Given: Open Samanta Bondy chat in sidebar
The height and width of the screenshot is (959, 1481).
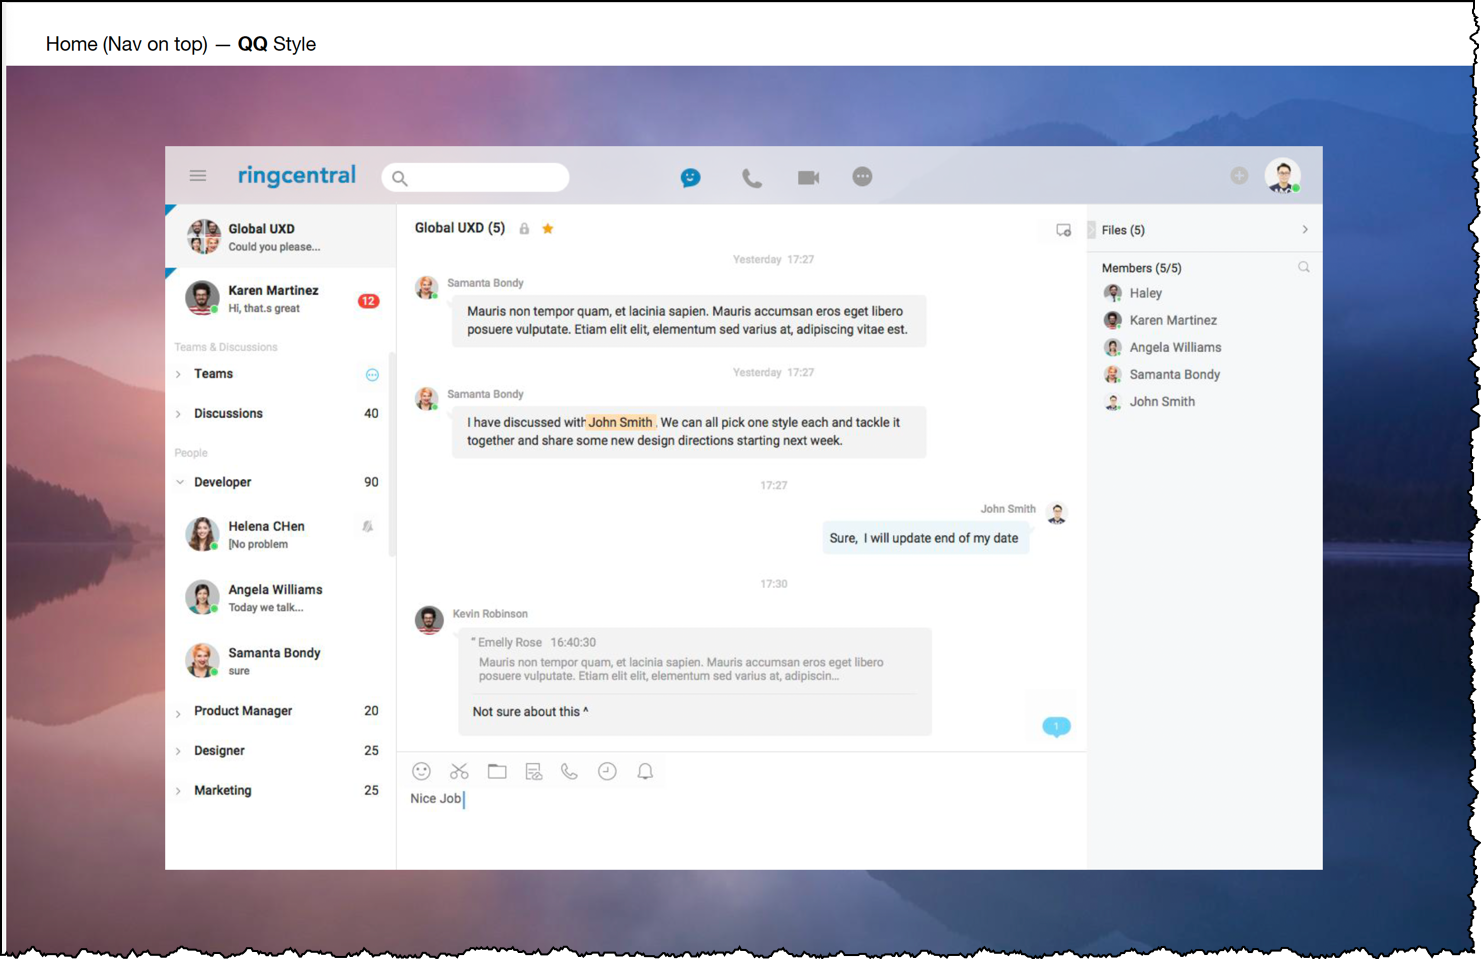Looking at the screenshot, I should 281,661.
